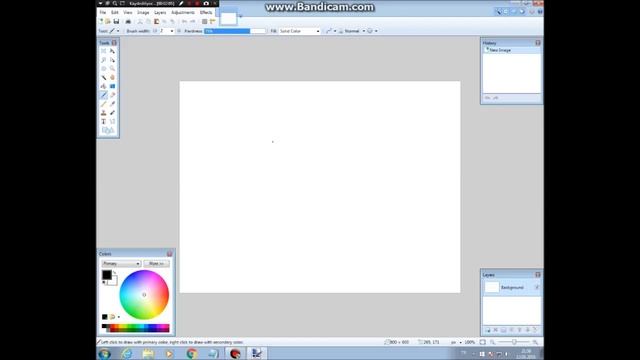Image resolution: width=640 pixels, height=360 pixels.
Task: Open the Primary color selector dropdown
Action: (121, 264)
